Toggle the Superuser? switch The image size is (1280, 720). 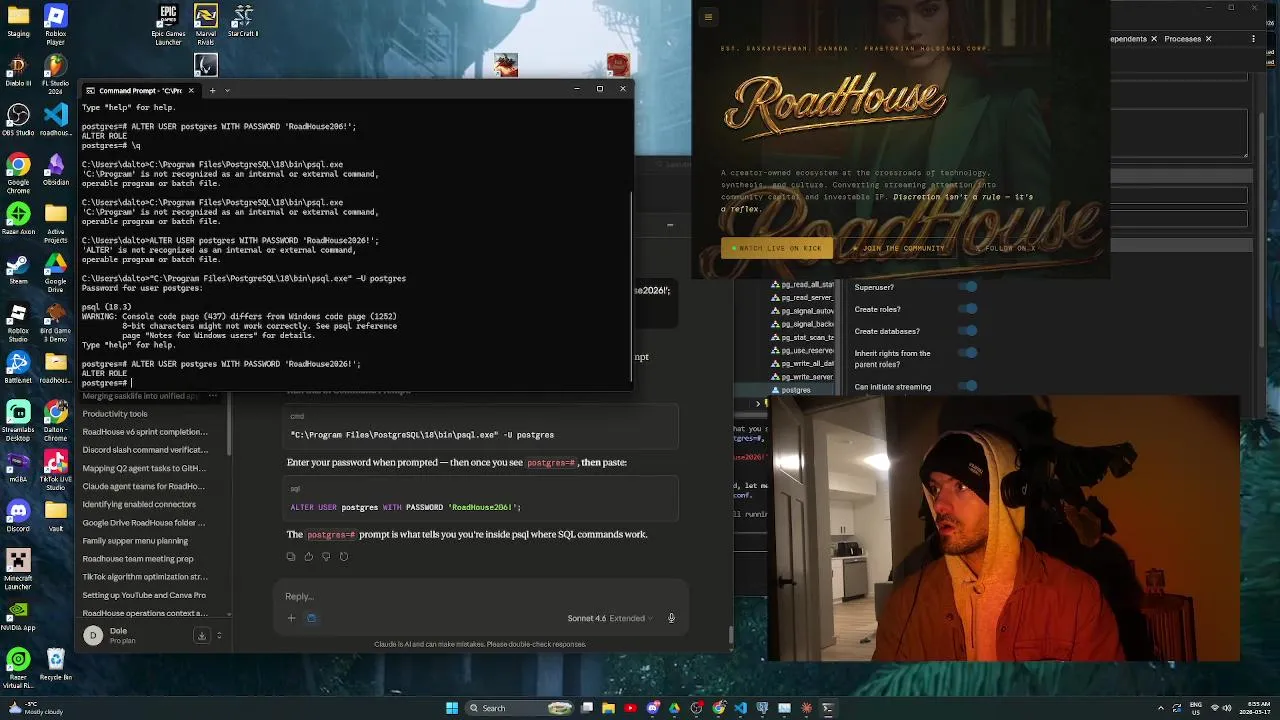968,287
